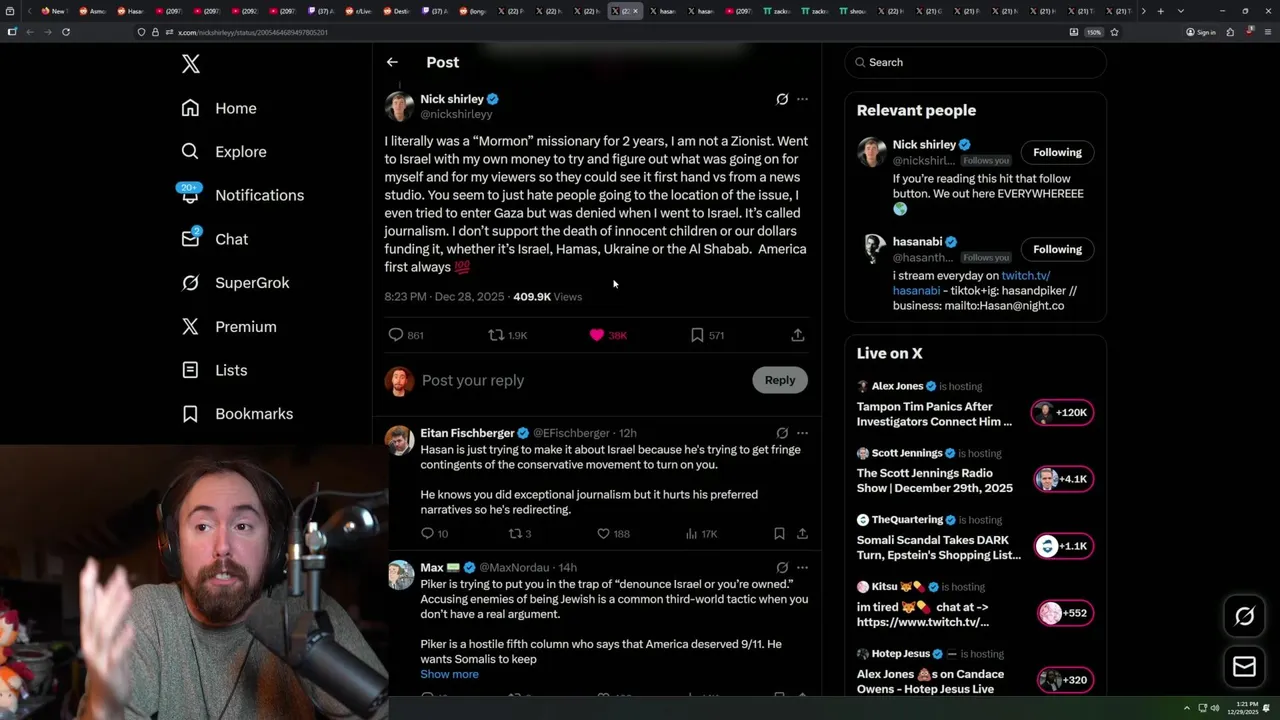Open the Grok icon on Eitan Fischberger's reply

coord(782,433)
